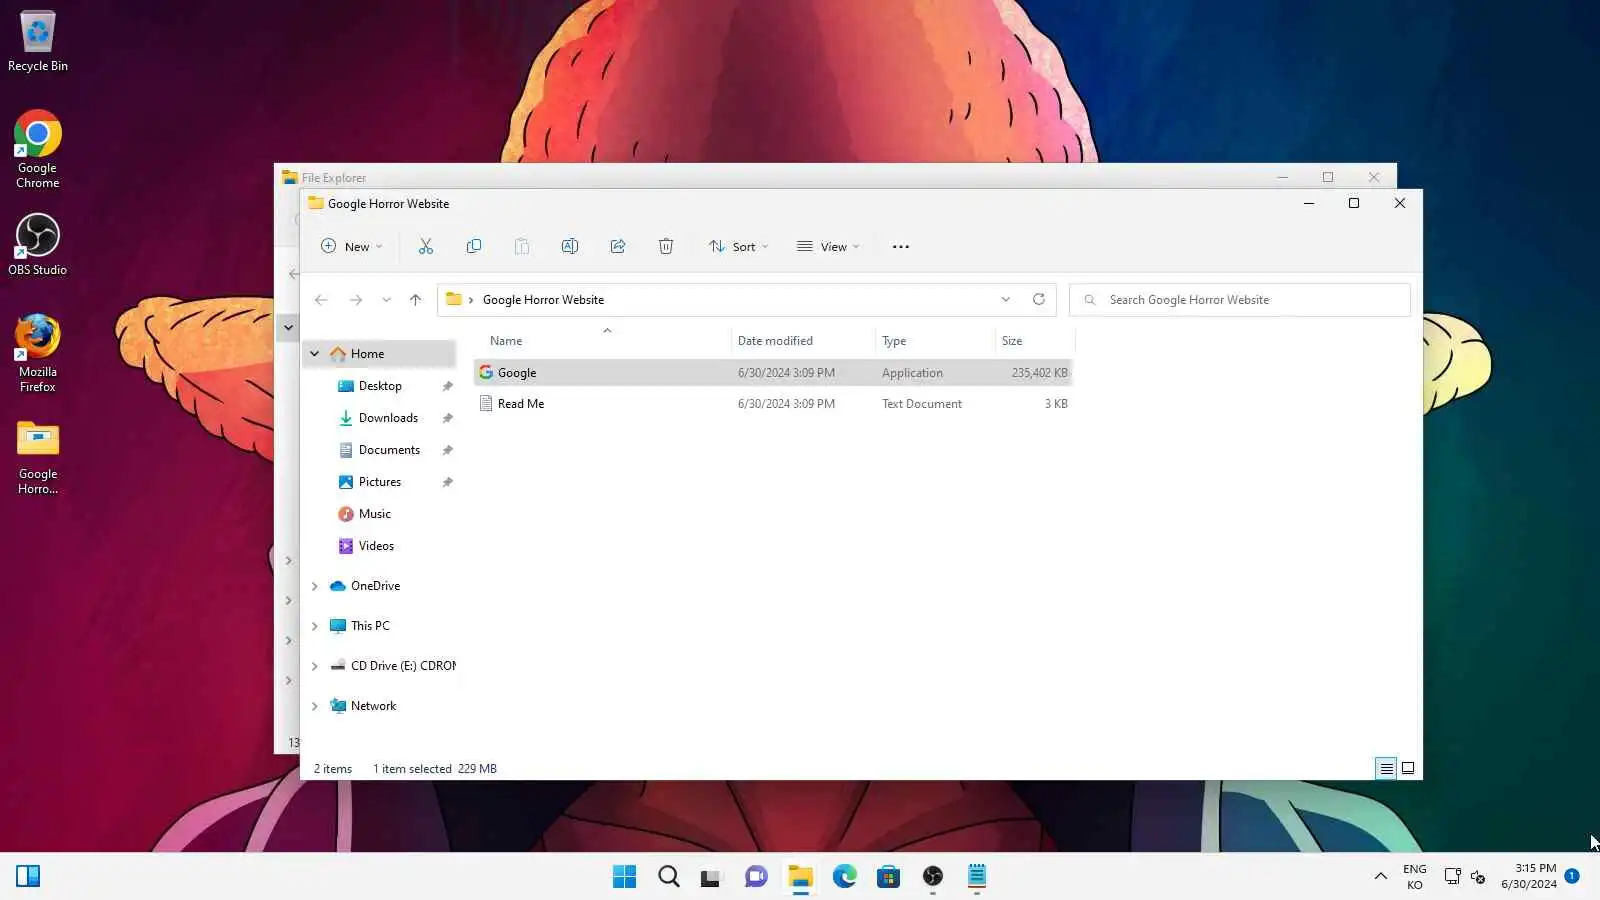Select the Read Me text document
Screen dimensions: 1600x900
click(x=773, y=404)
